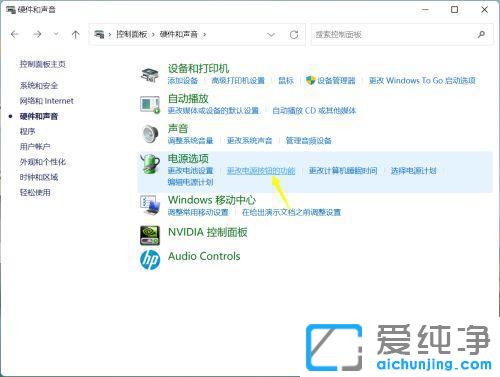Click 自动播放 CD 或其他媒体 link
Image resolution: width=500 pixels, height=377 pixels.
pos(314,110)
